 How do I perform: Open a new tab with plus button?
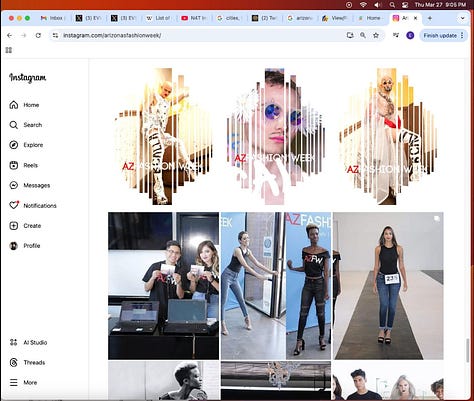(430, 18)
